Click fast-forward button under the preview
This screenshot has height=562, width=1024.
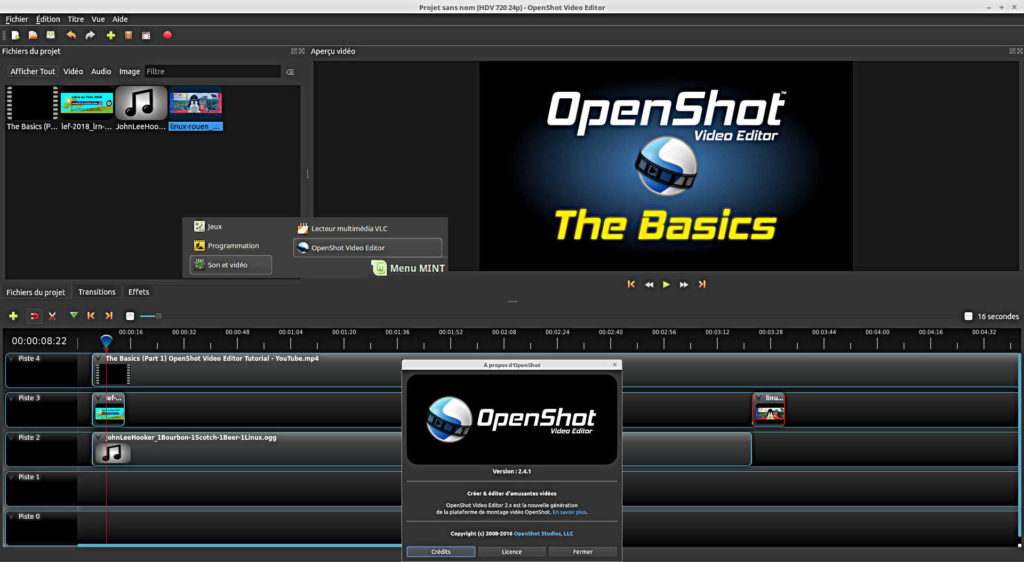(x=684, y=285)
